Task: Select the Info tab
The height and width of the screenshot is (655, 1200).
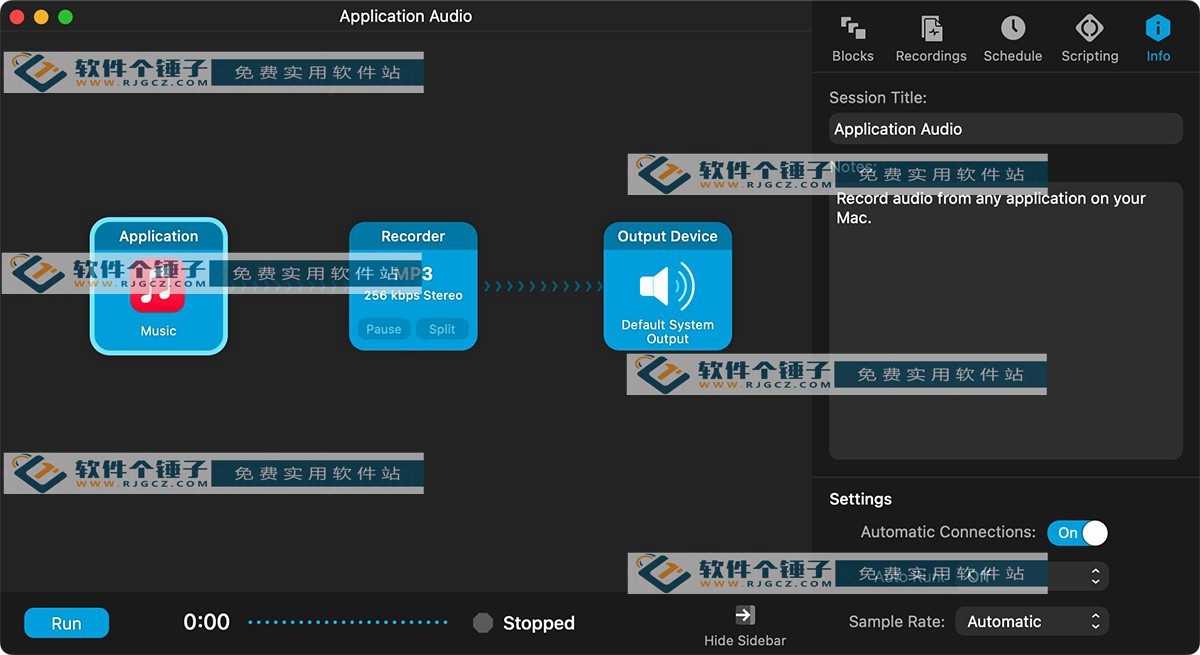Action: (x=1157, y=39)
